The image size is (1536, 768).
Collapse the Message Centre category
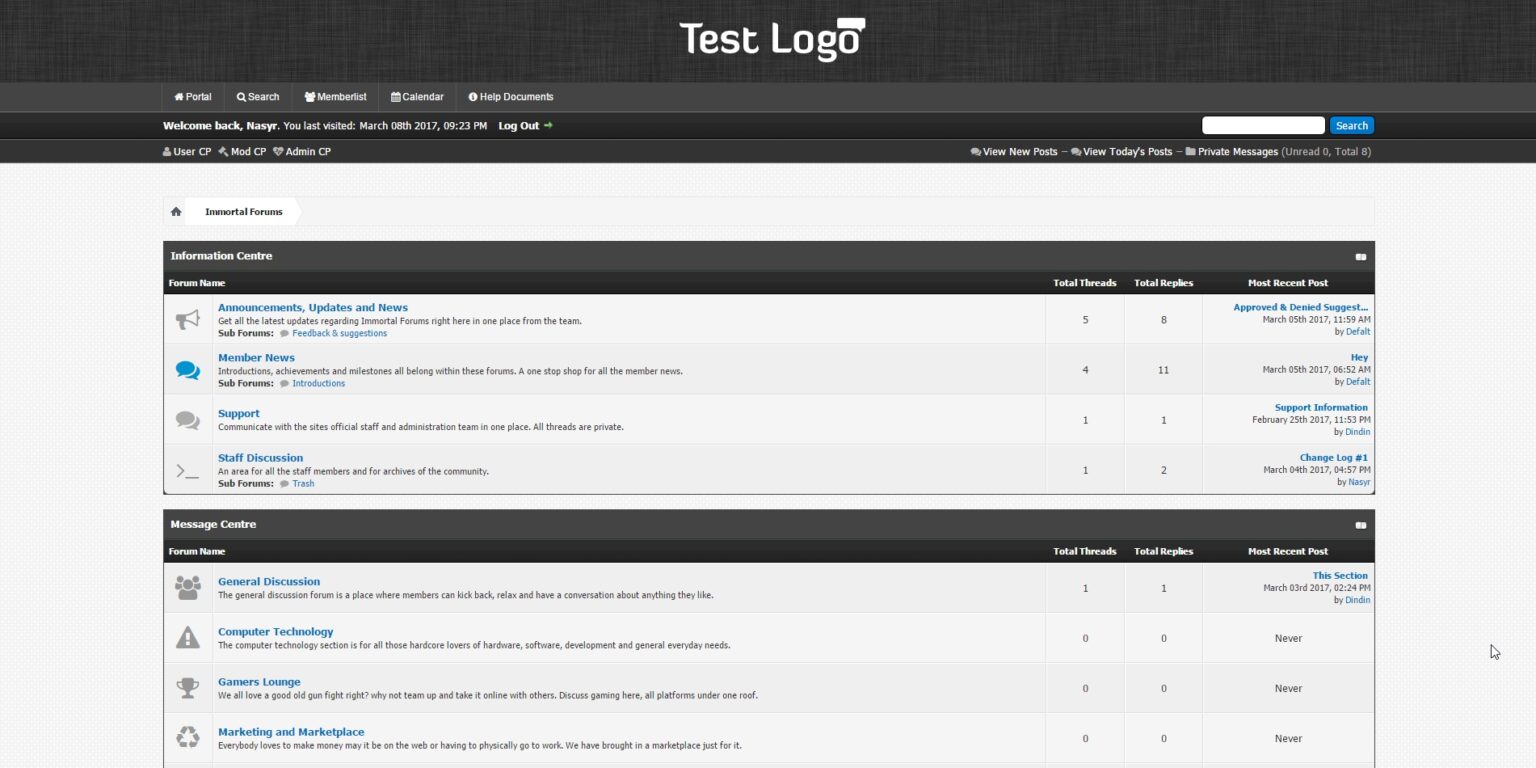click(x=1360, y=524)
